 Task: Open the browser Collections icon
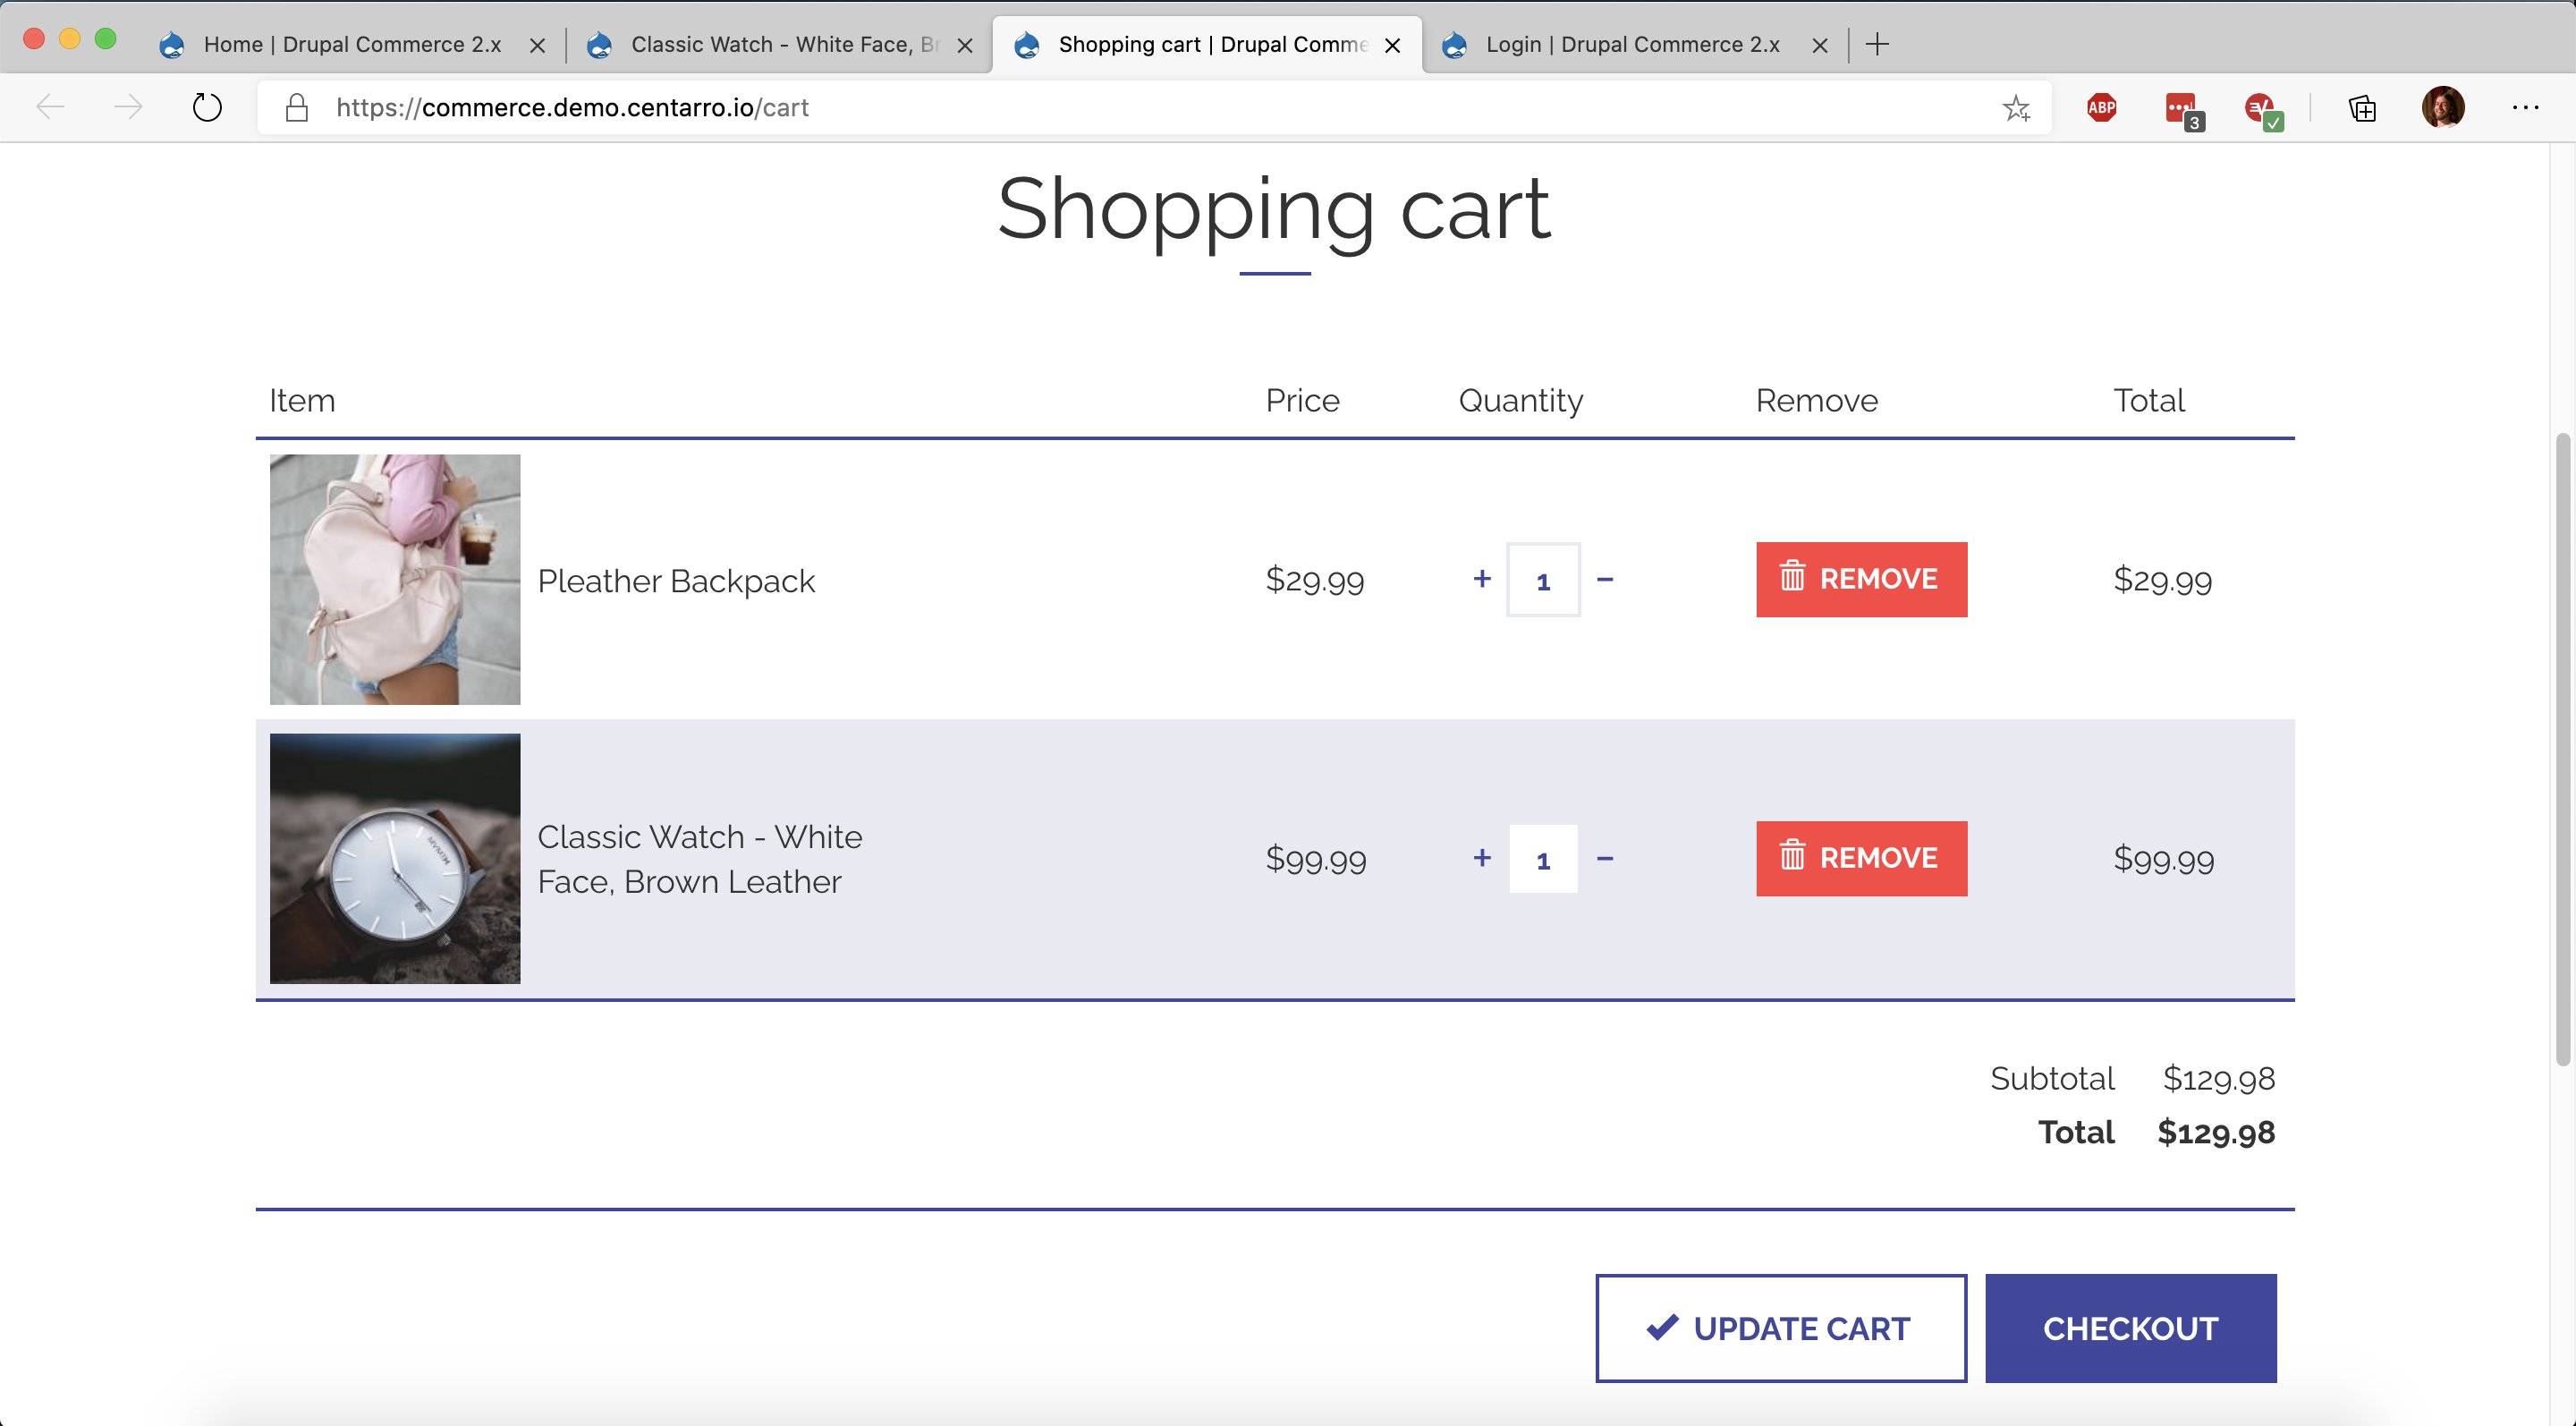[2361, 107]
